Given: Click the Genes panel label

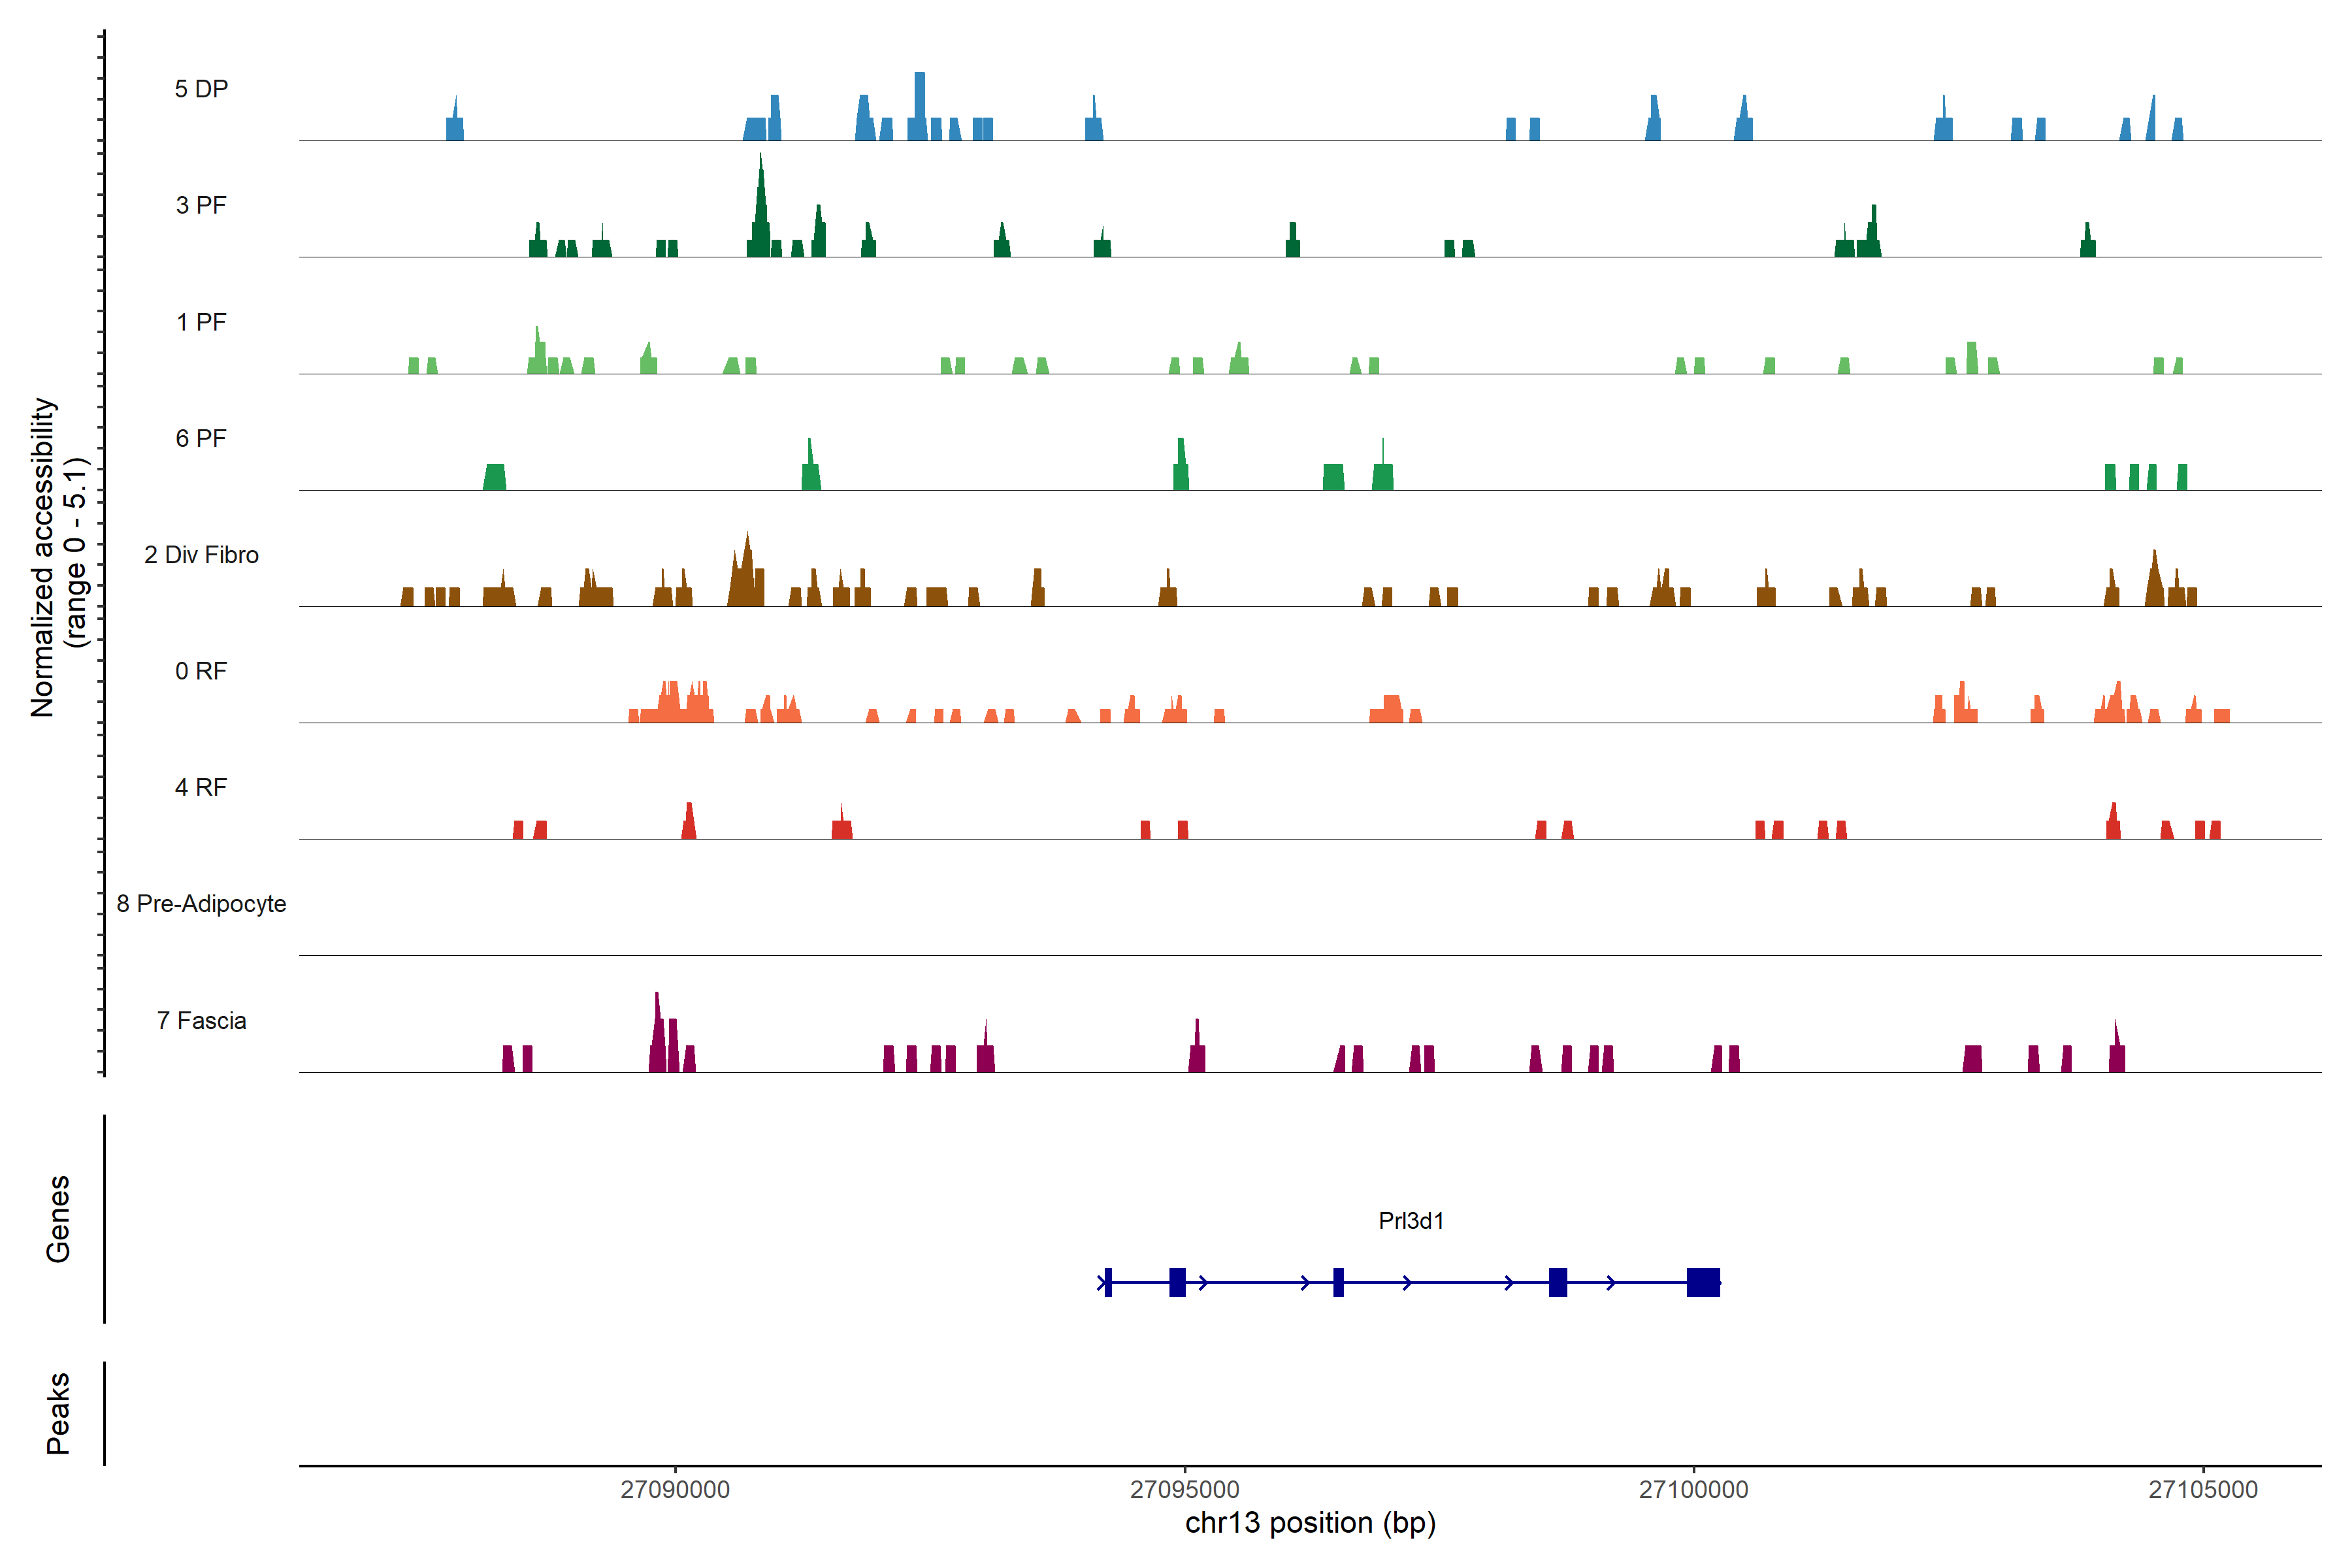Looking at the screenshot, I should click(x=58, y=1219).
